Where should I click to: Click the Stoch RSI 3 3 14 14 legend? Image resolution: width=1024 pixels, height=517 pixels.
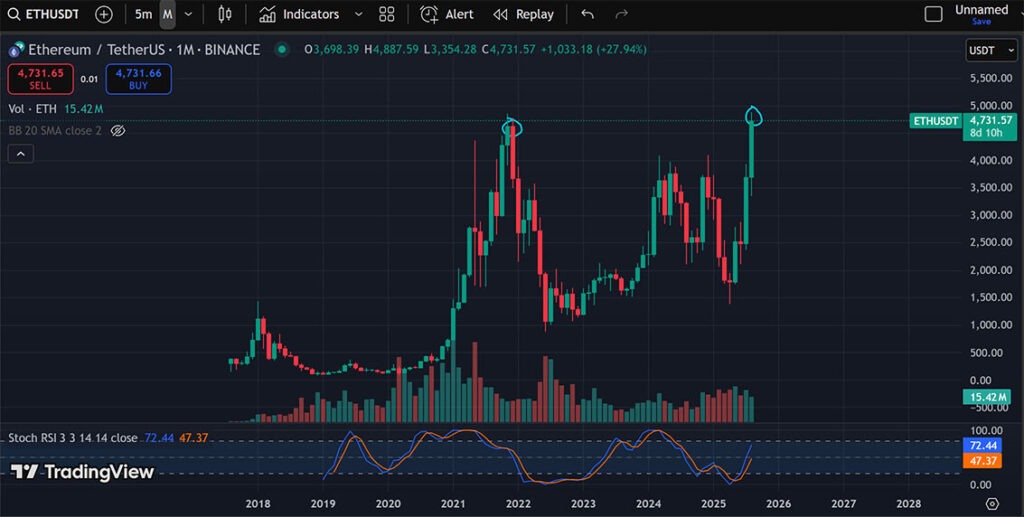(73, 437)
